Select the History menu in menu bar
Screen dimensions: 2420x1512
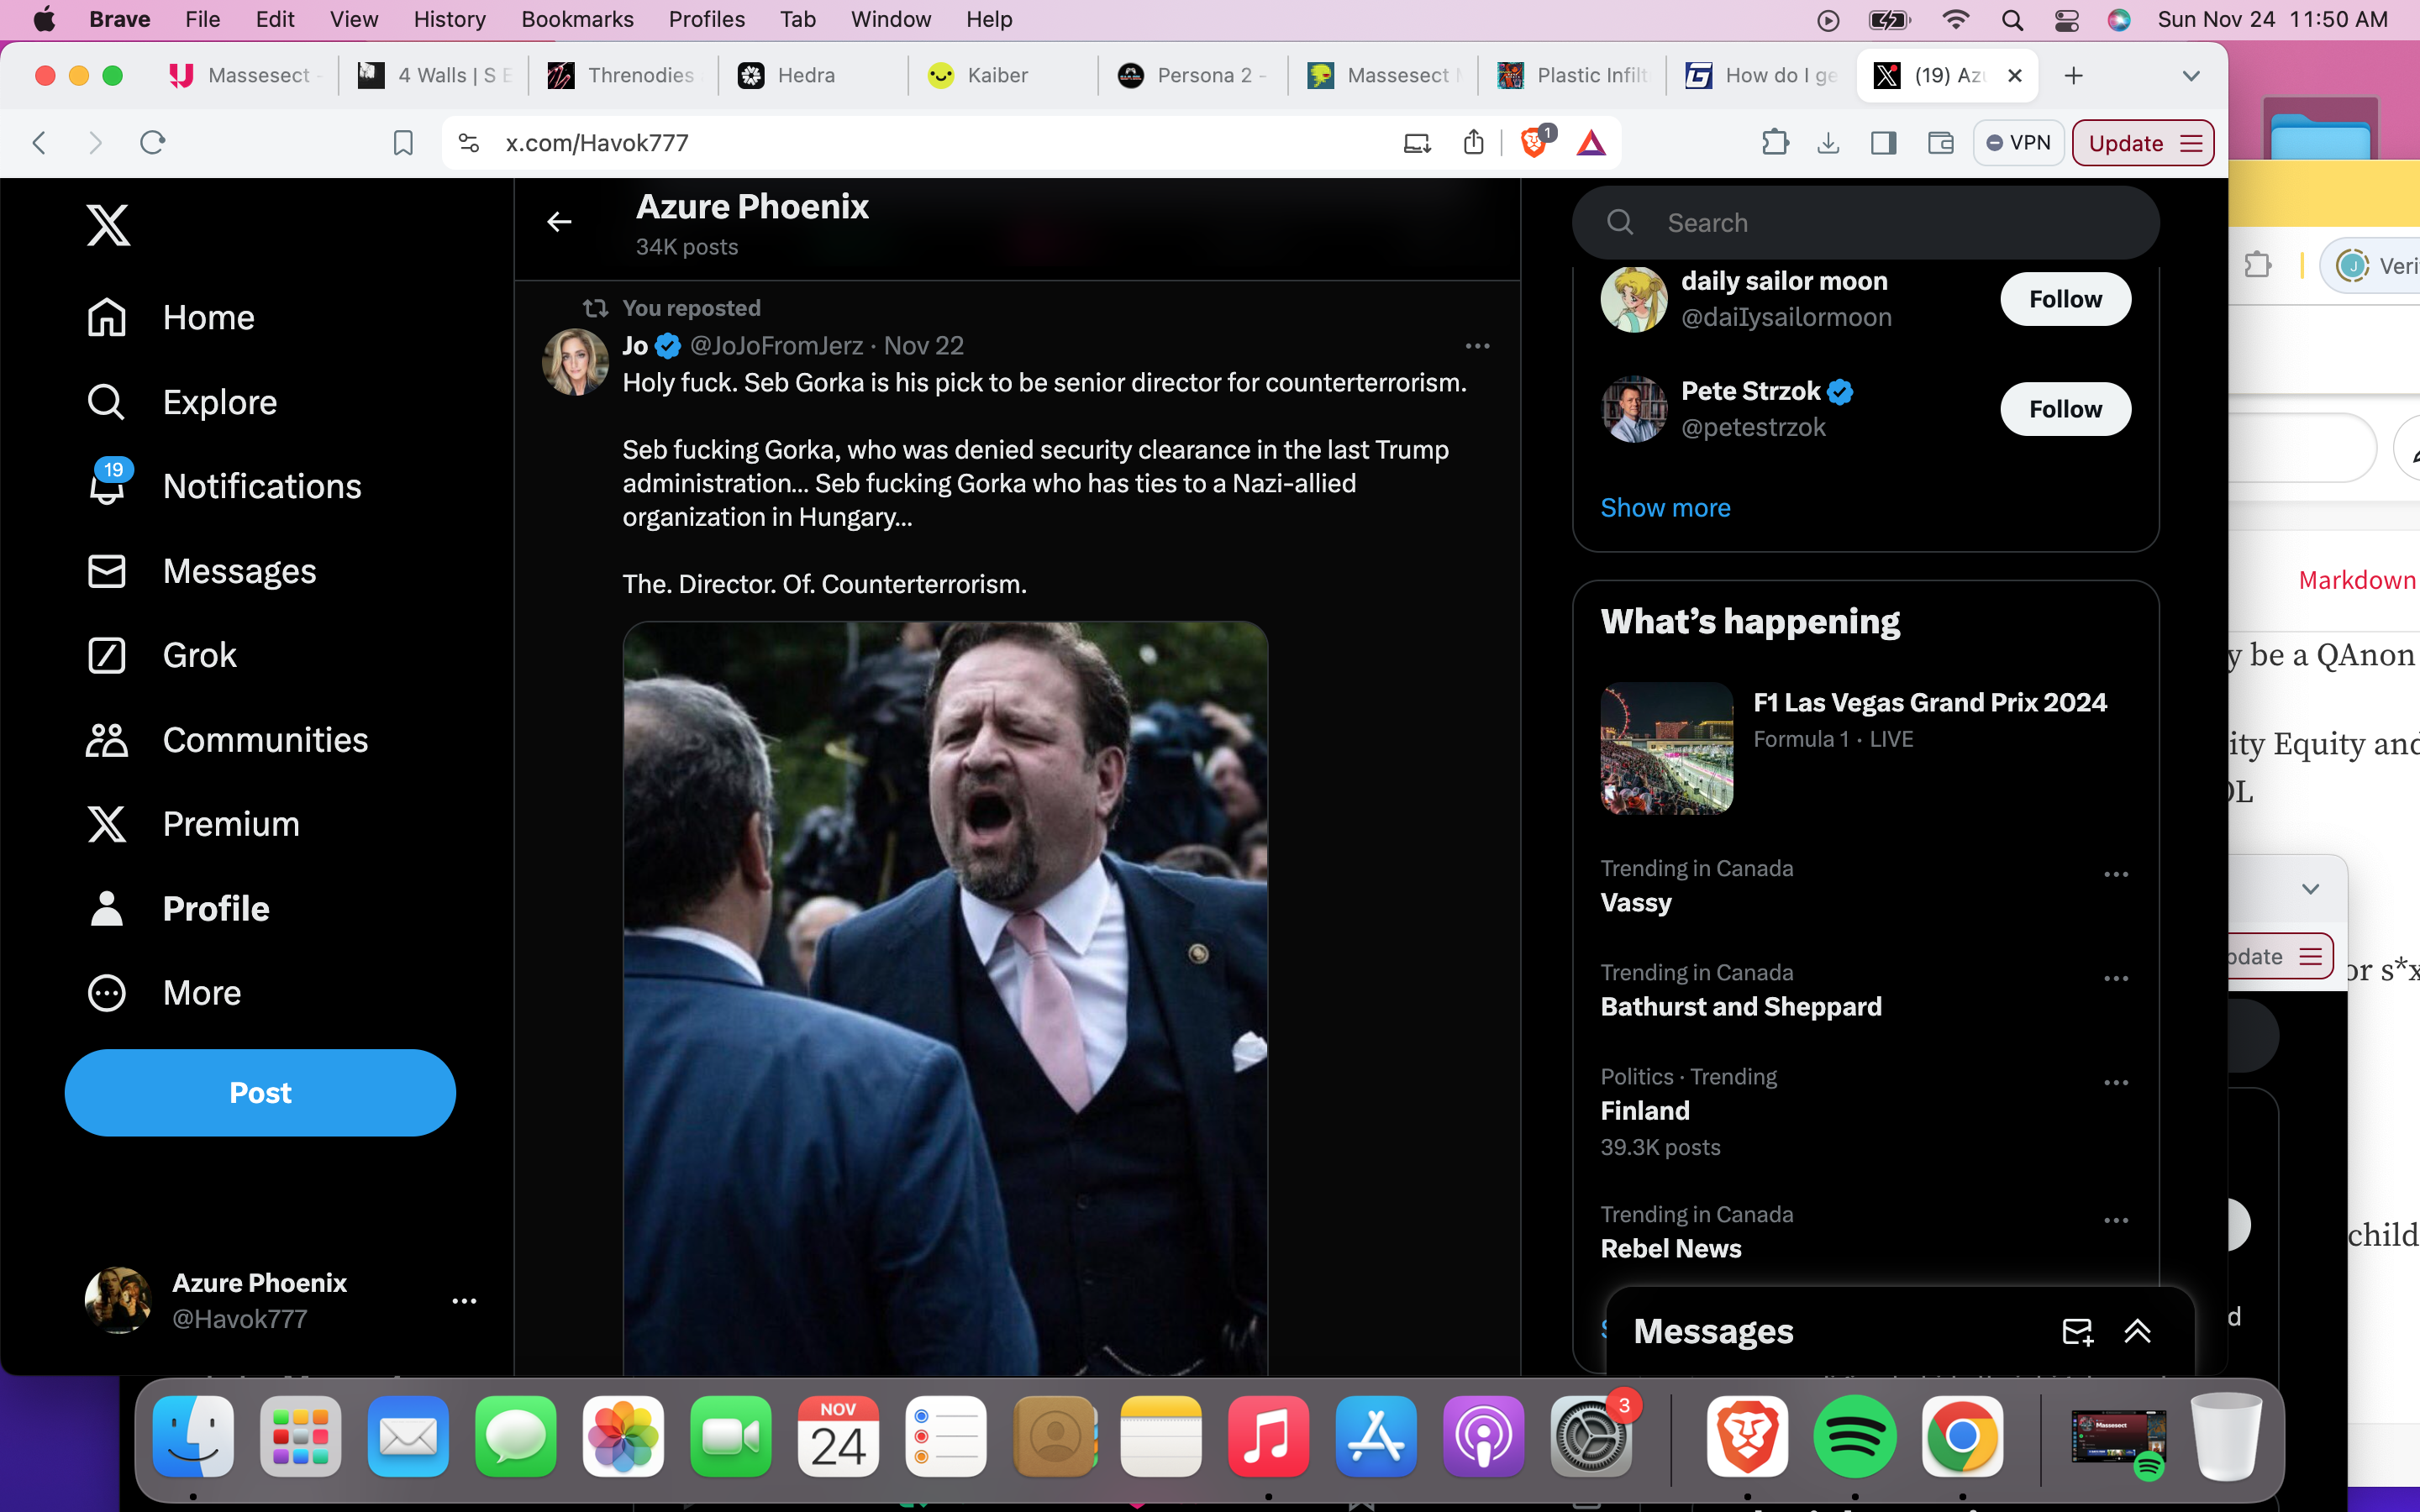pos(448,19)
